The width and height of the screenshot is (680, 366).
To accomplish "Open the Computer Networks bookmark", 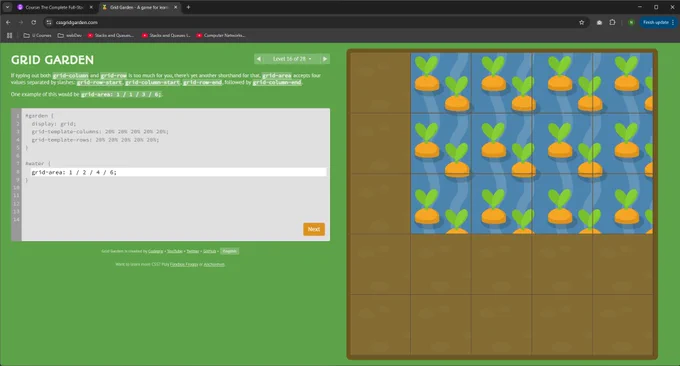I will pyautogui.click(x=221, y=36).
